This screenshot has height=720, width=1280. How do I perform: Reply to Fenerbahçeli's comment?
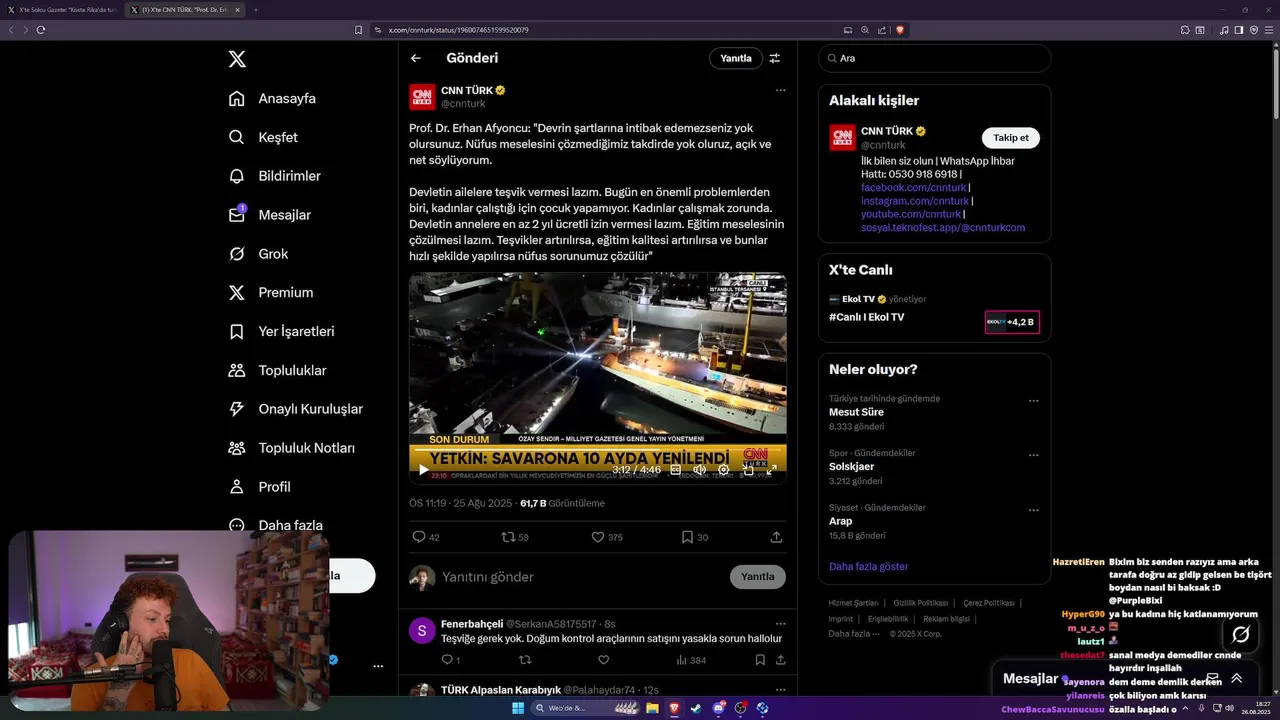[x=447, y=660]
